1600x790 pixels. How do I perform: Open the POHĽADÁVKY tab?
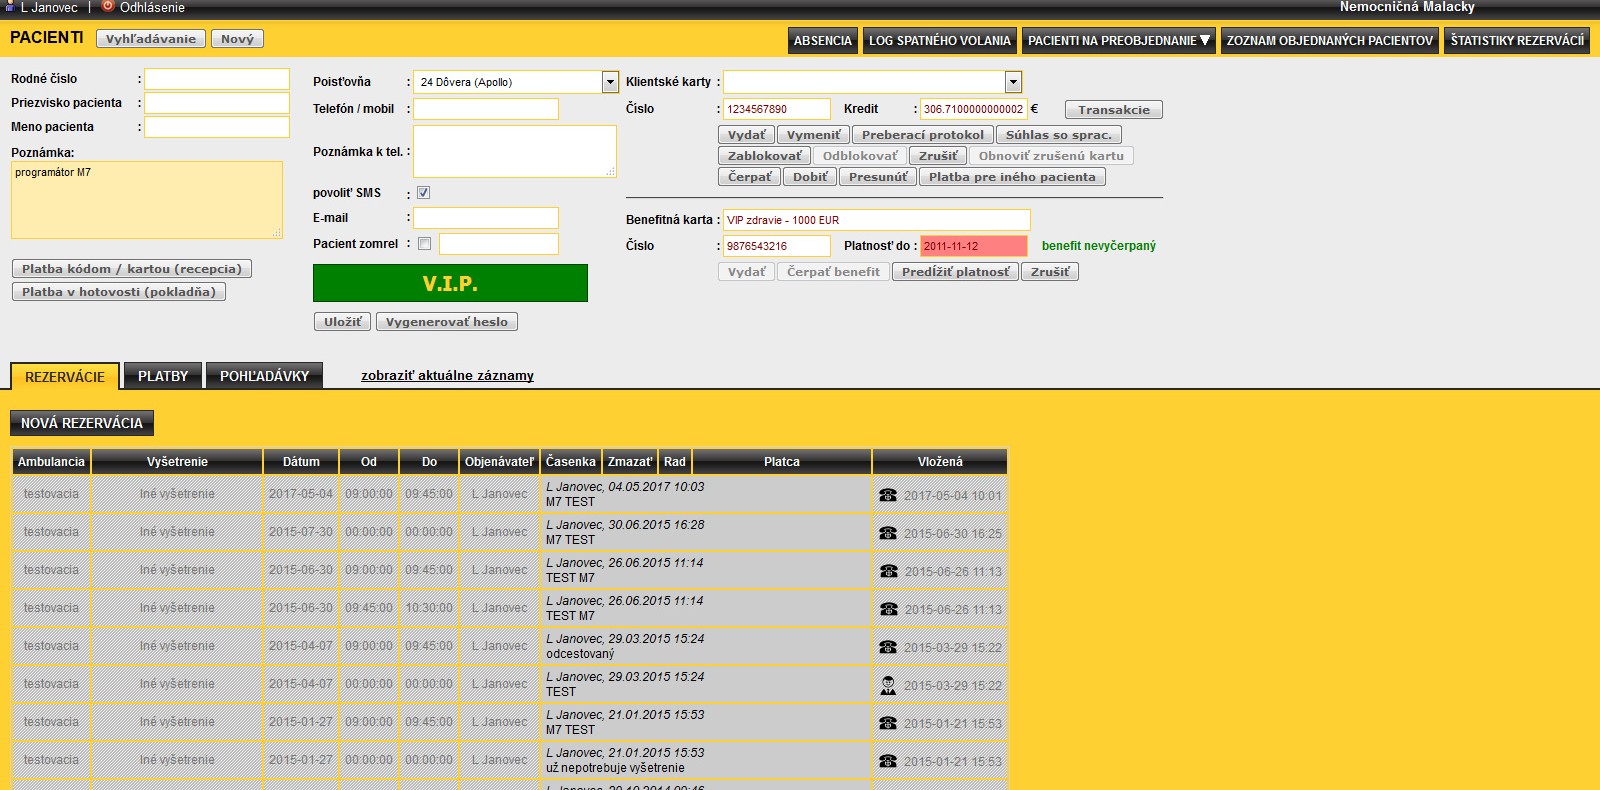click(264, 376)
